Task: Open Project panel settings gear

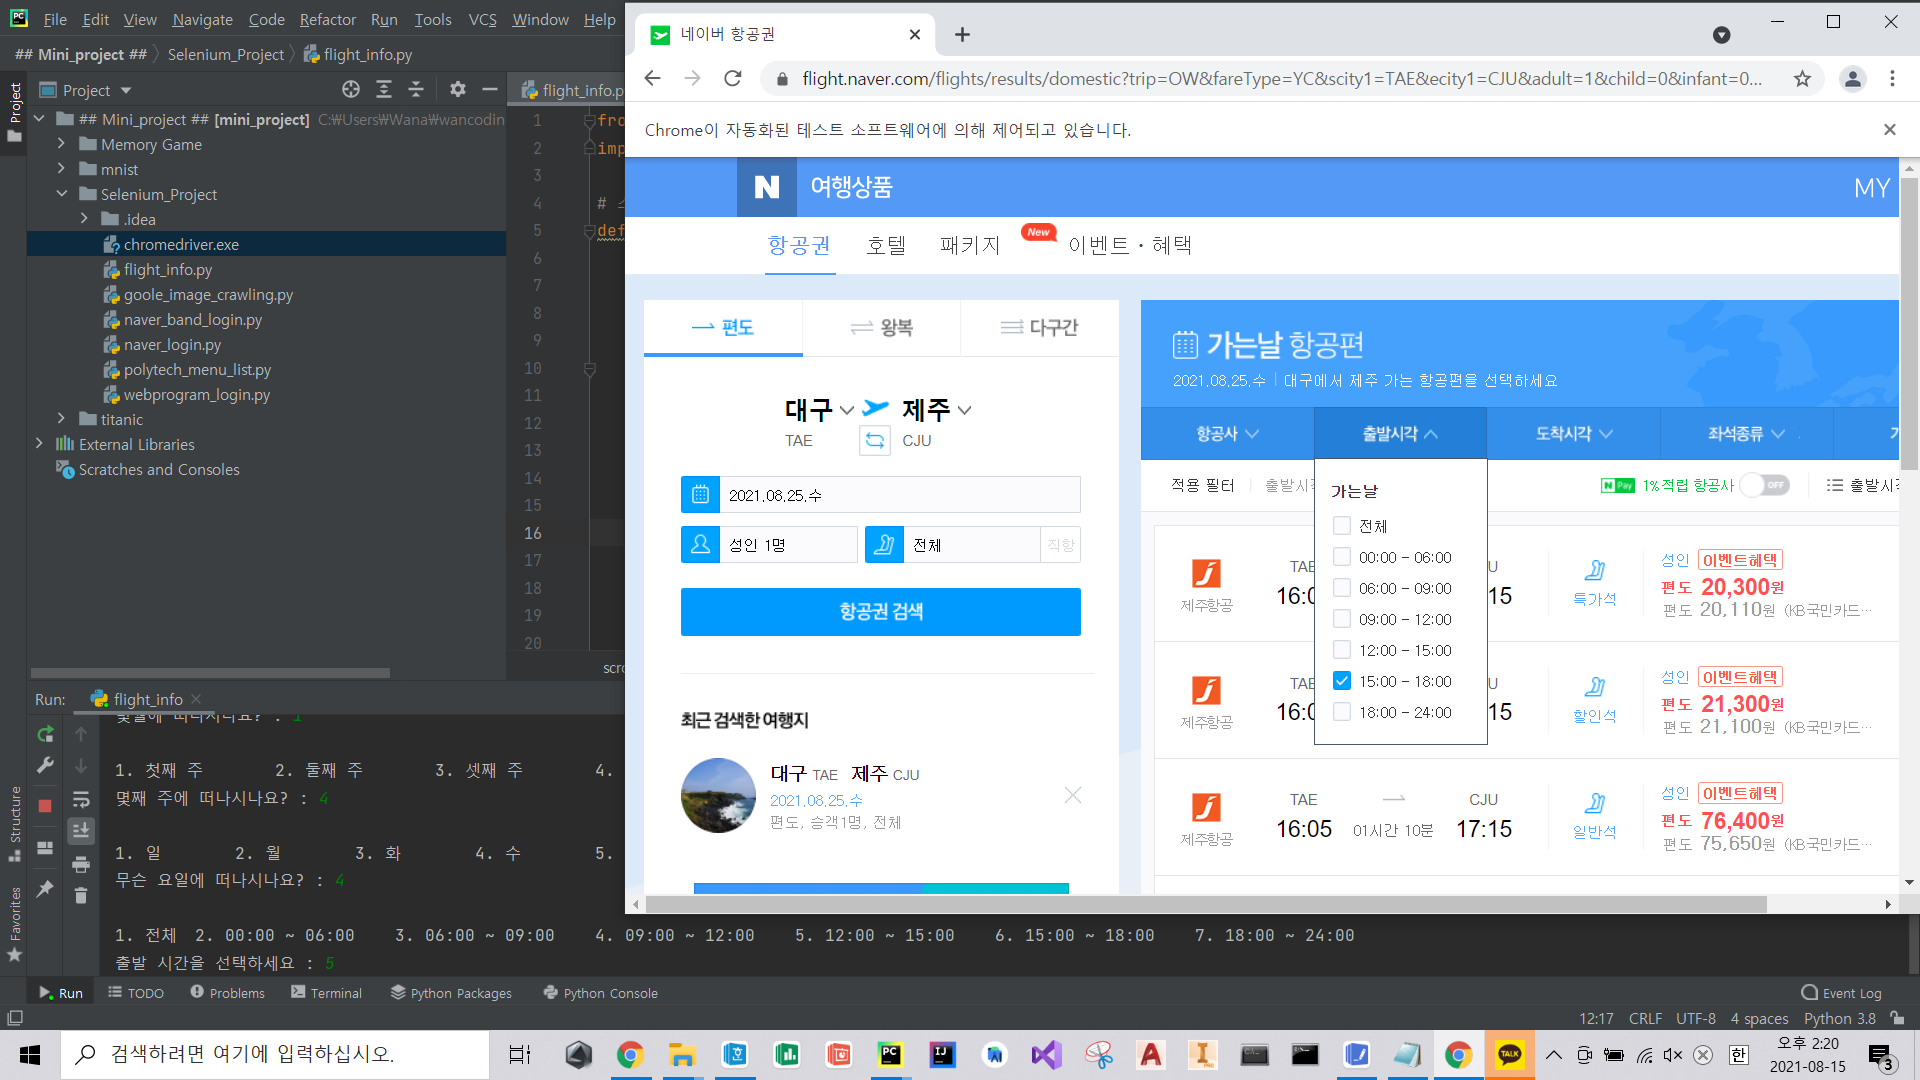Action: pyautogui.click(x=458, y=90)
